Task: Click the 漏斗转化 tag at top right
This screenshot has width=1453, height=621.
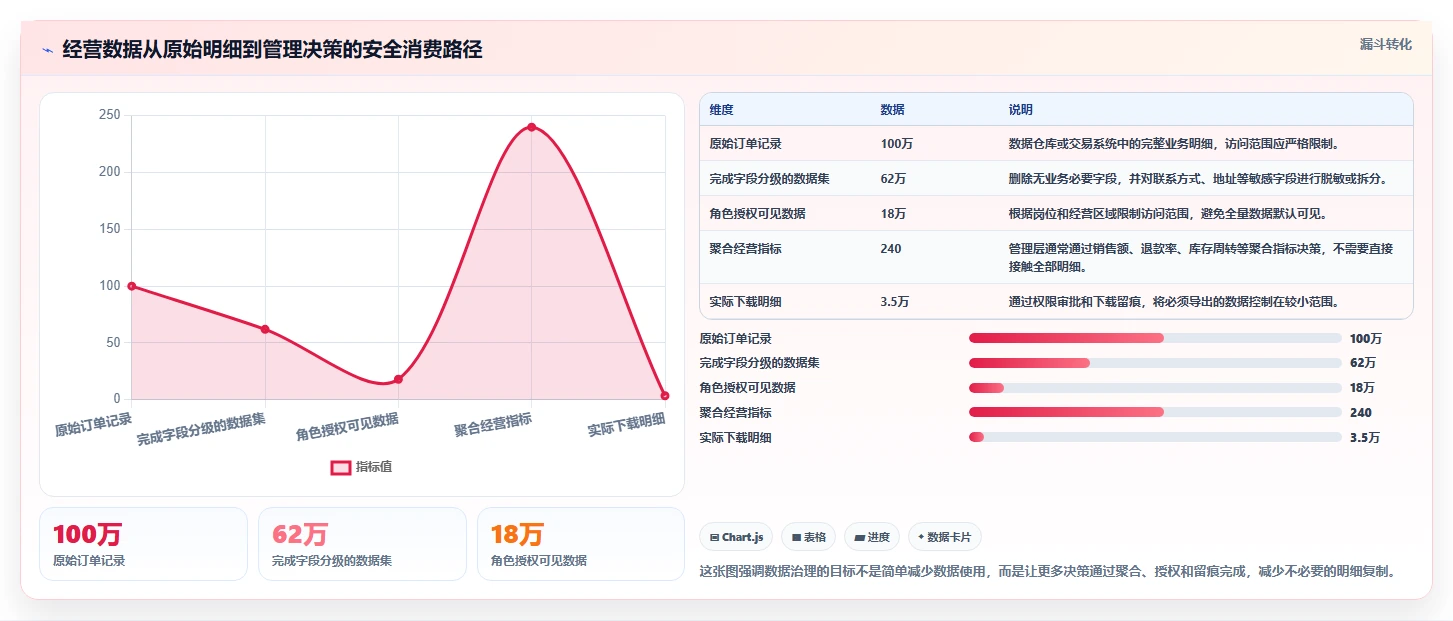Action: (1386, 44)
